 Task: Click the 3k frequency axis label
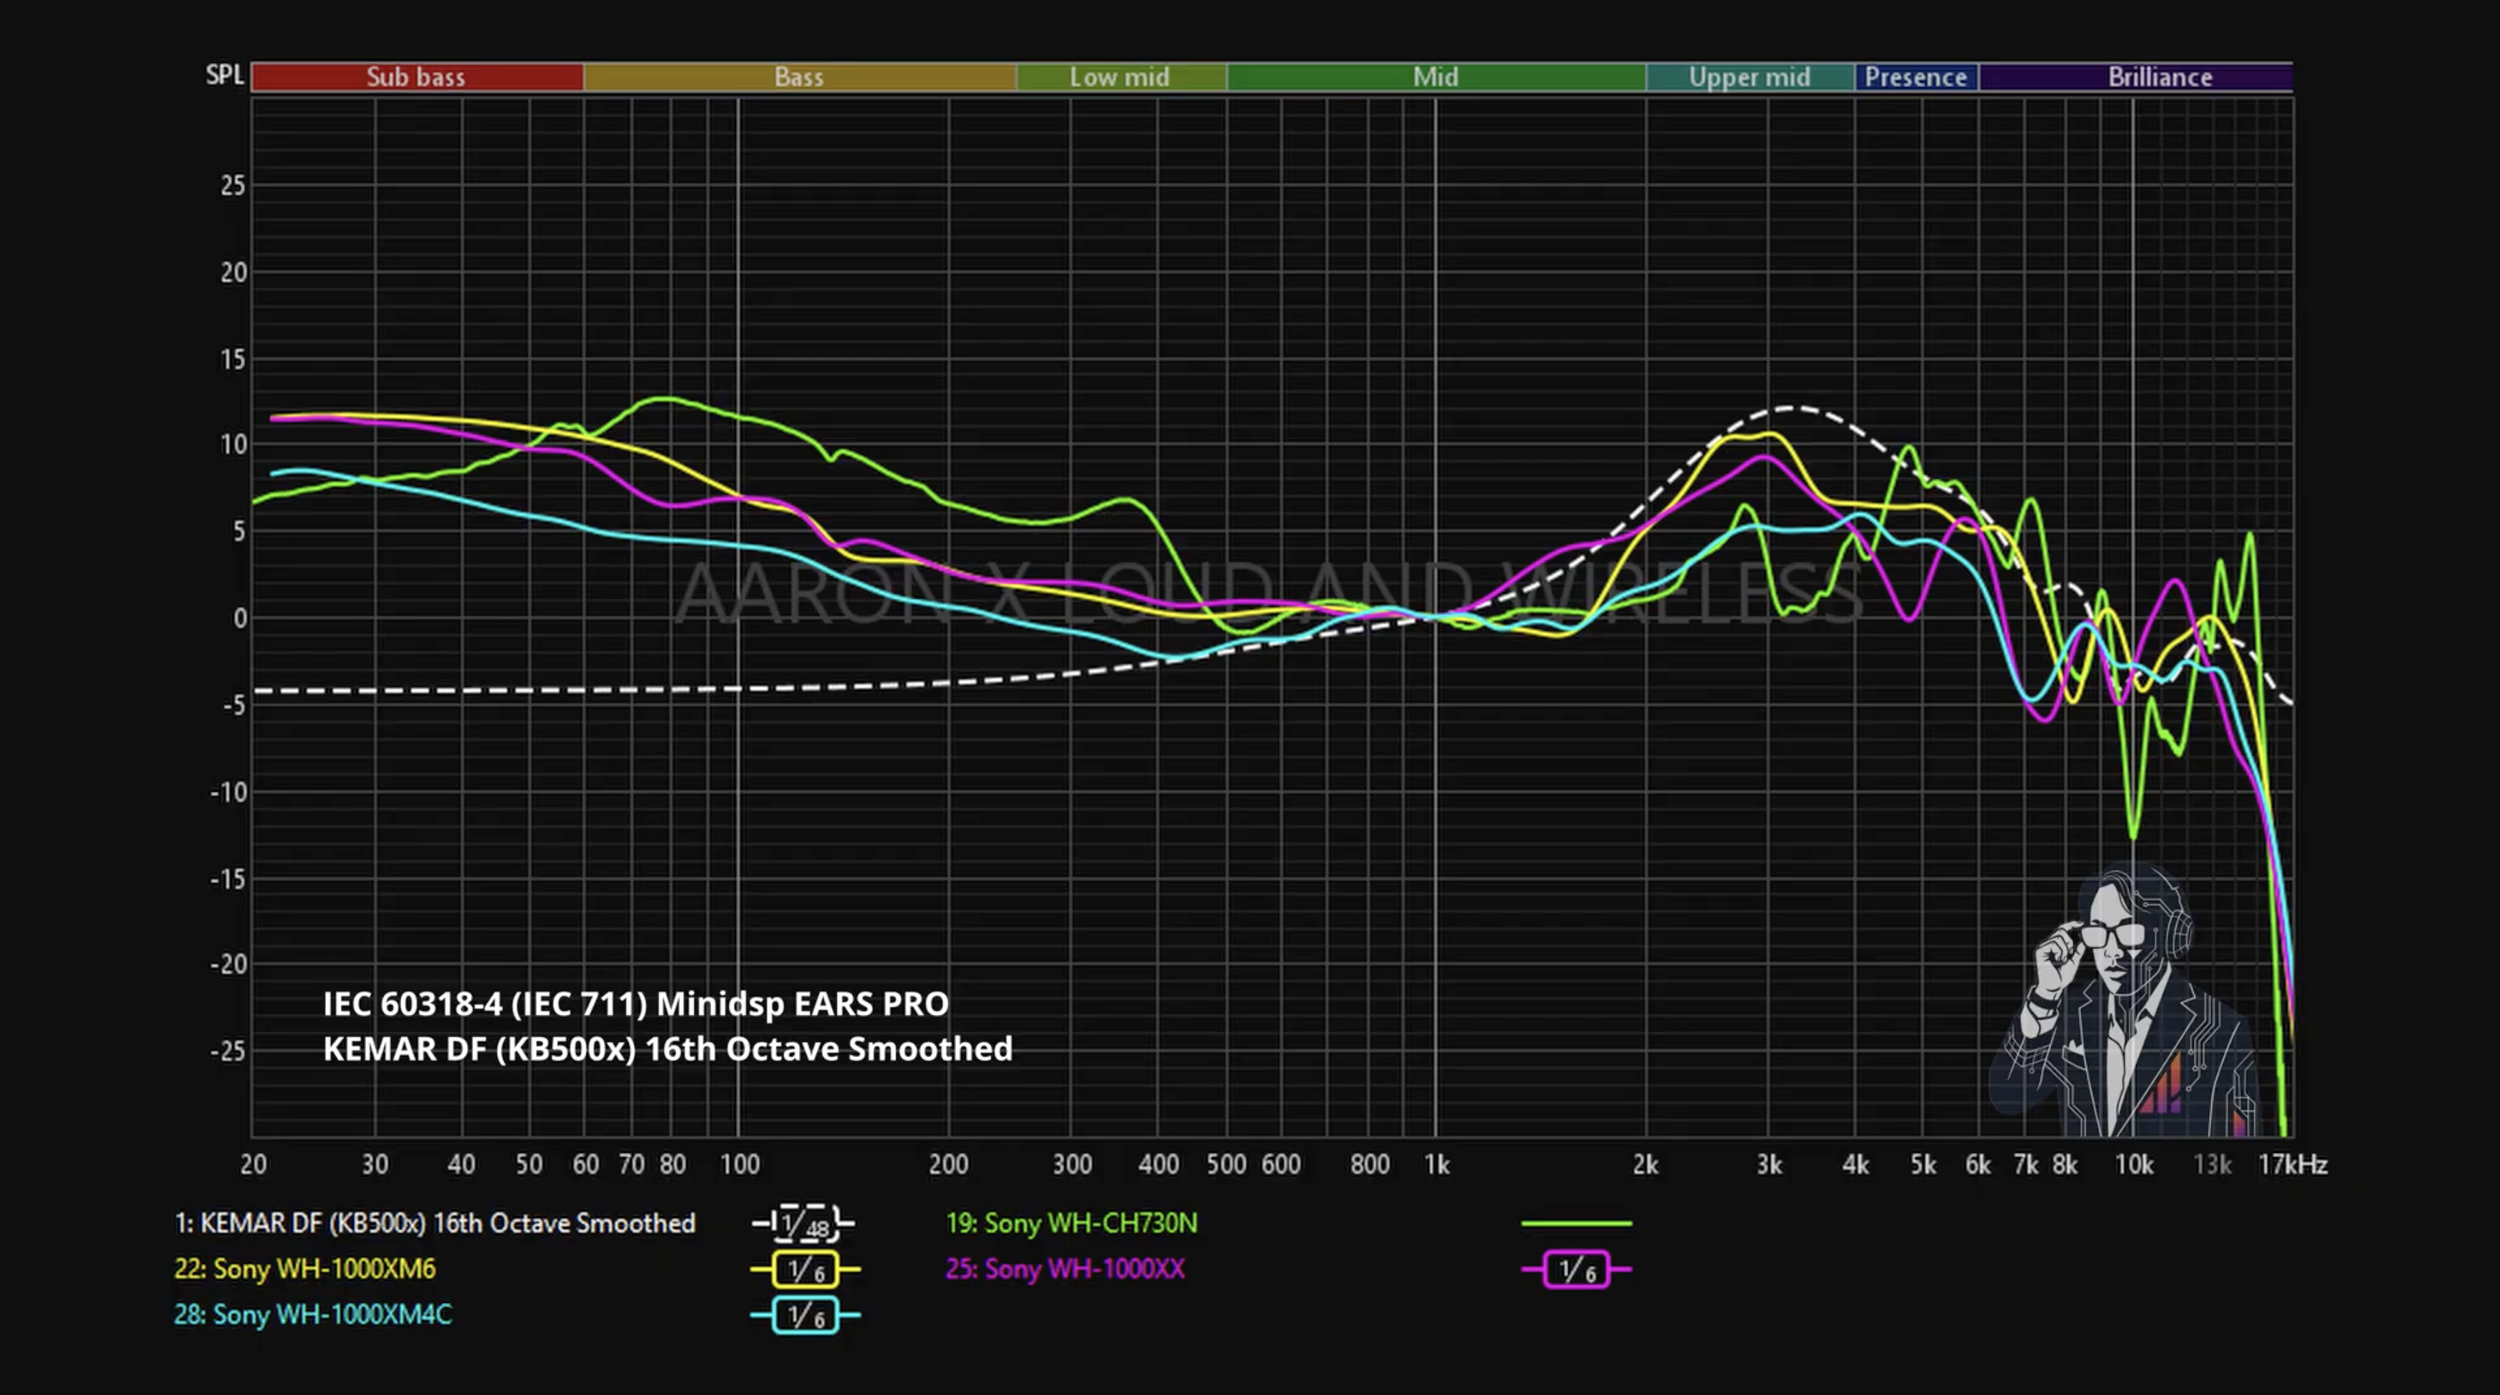pyautogui.click(x=1769, y=1164)
